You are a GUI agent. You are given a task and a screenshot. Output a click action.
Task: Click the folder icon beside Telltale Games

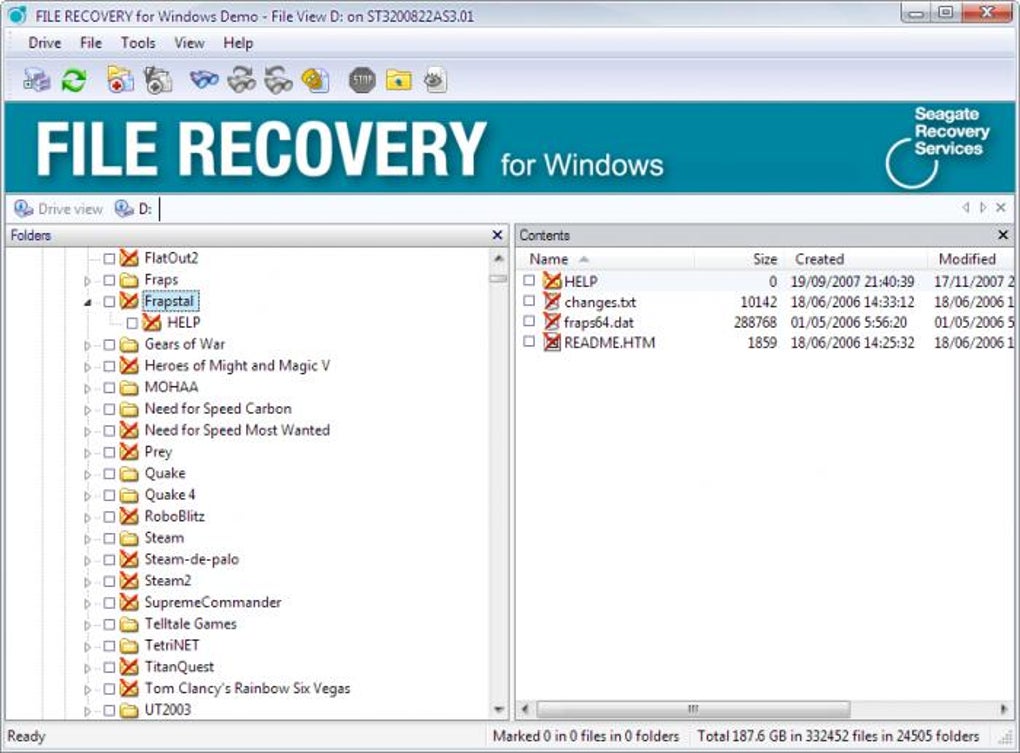129,624
